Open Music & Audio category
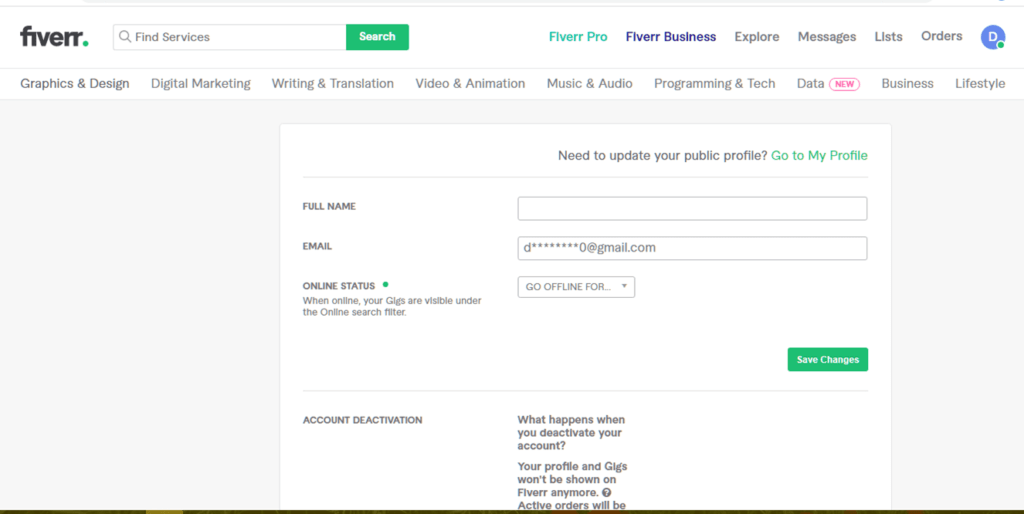1024x514 pixels. click(x=590, y=84)
